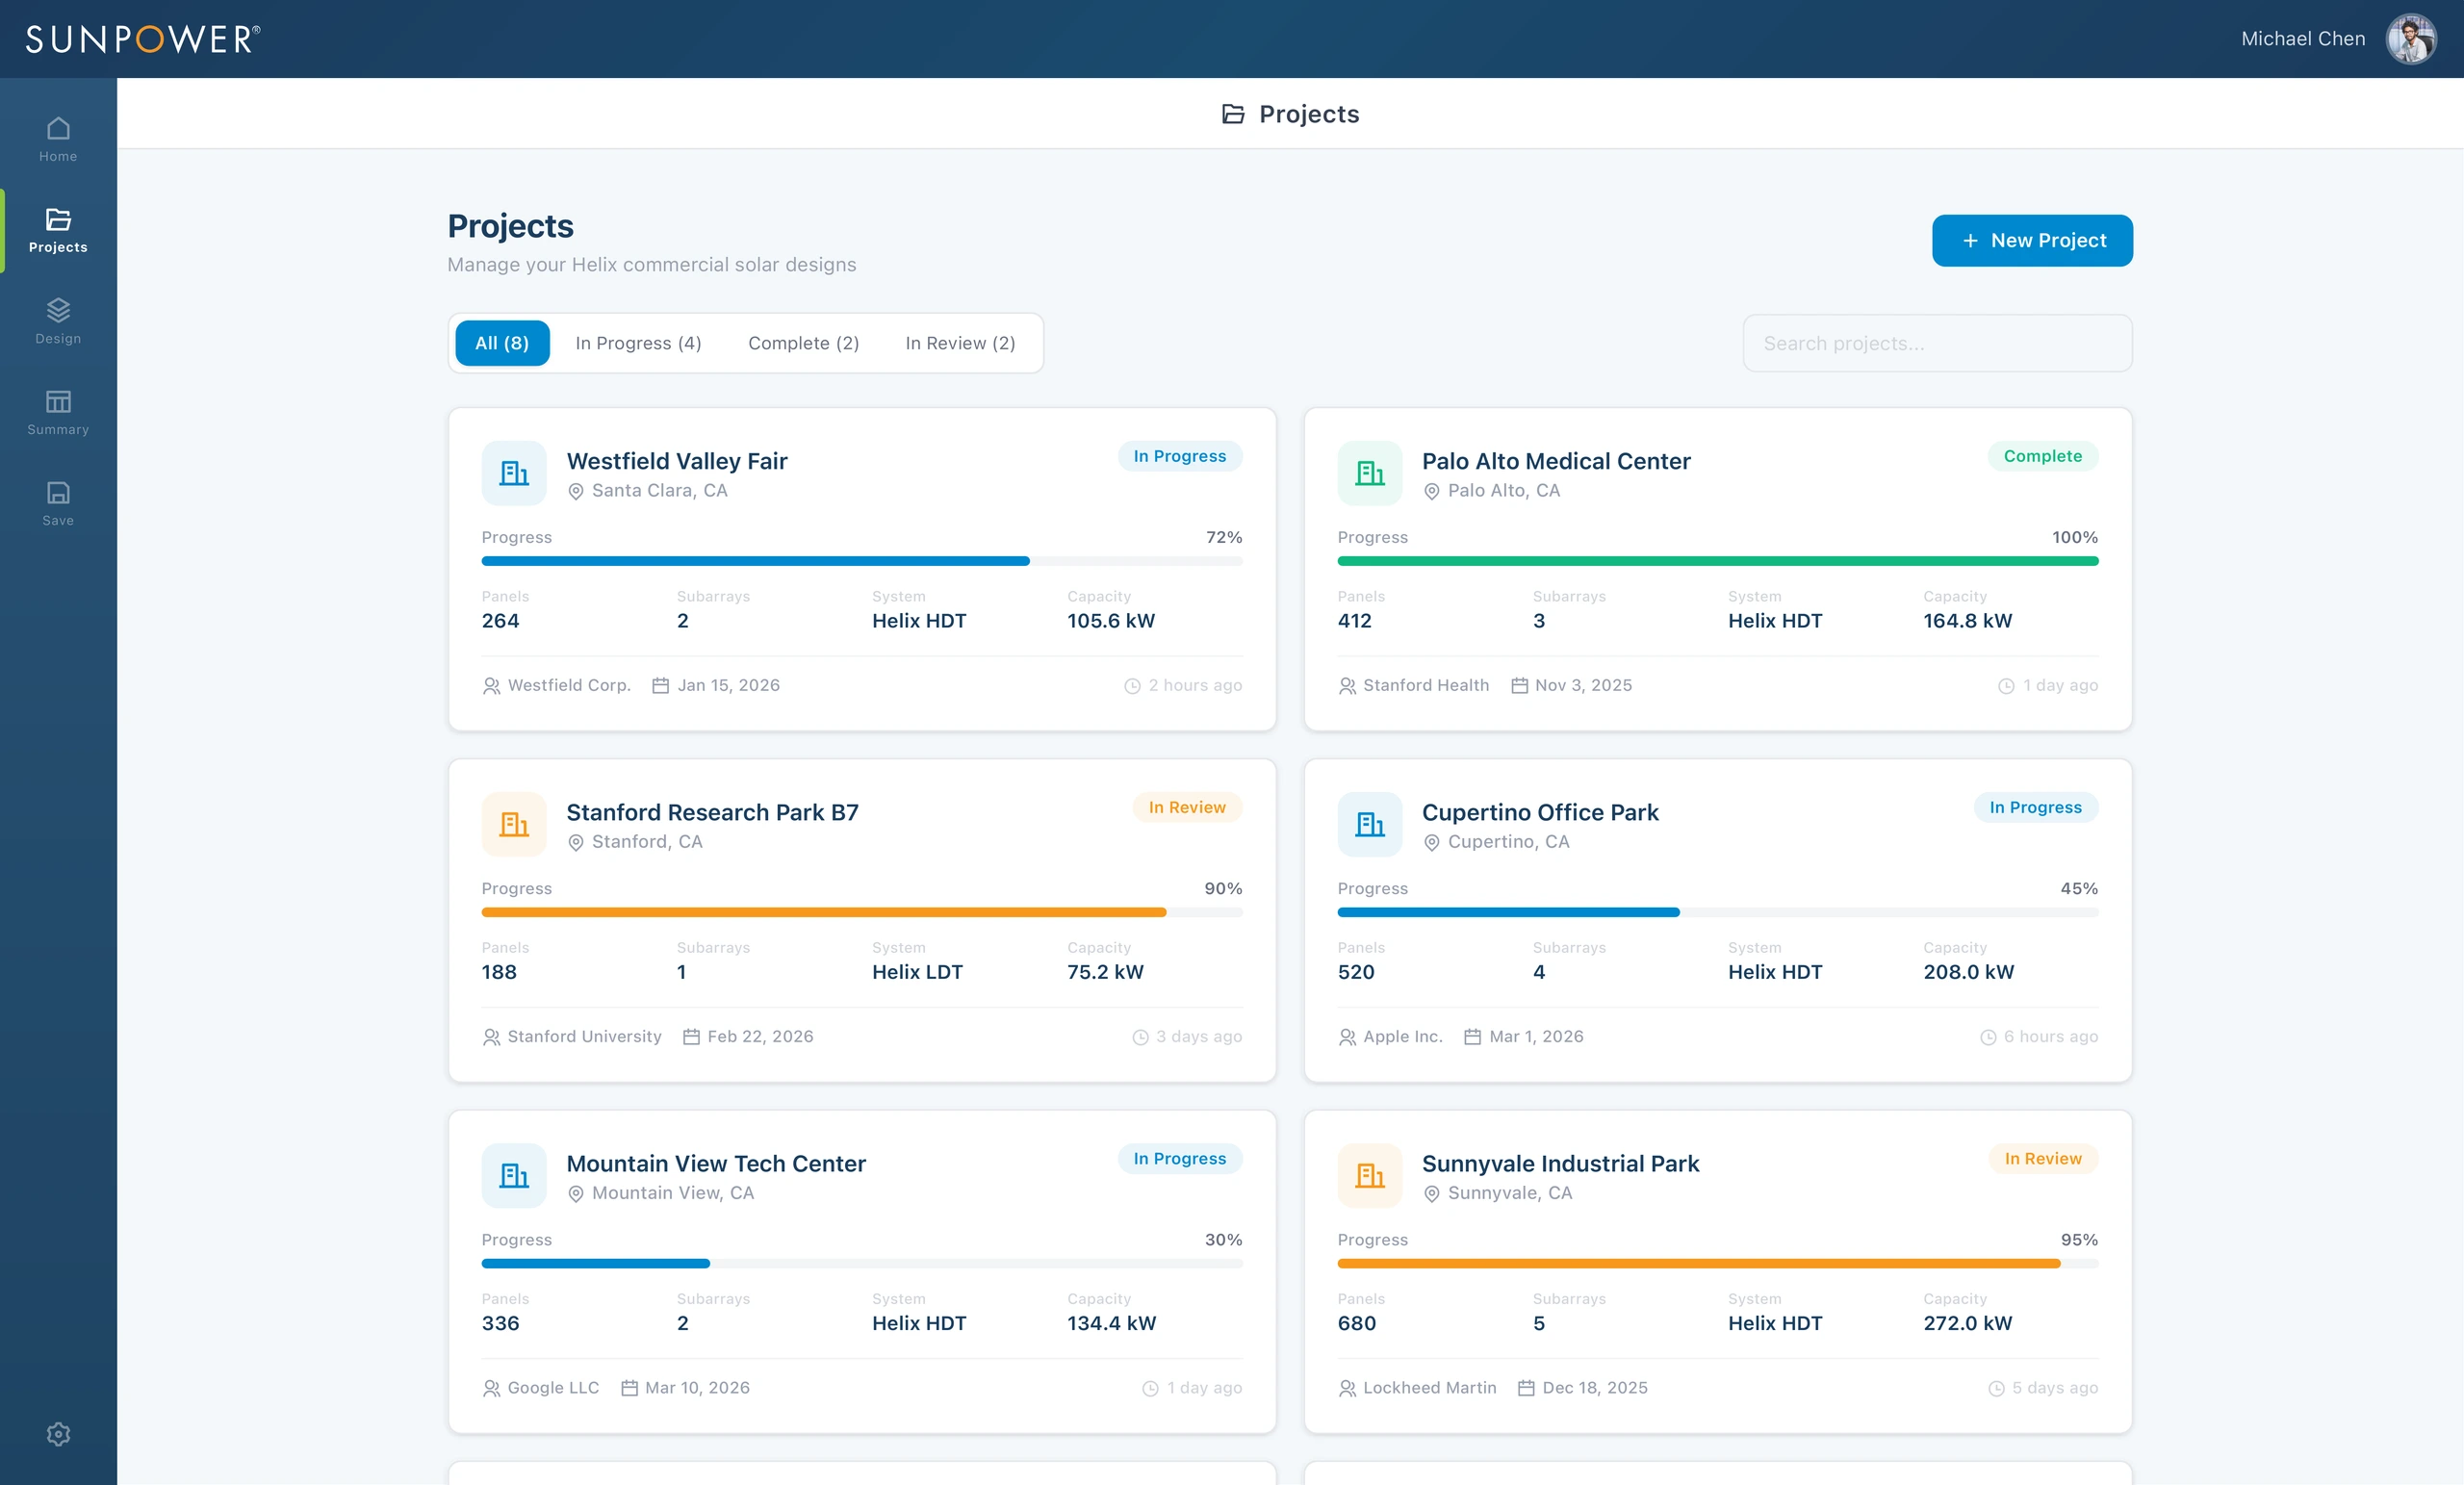This screenshot has height=1485, width=2464.
Task: Click the Westfield Valley Fair building icon
Action: click(x=514, y=473)
